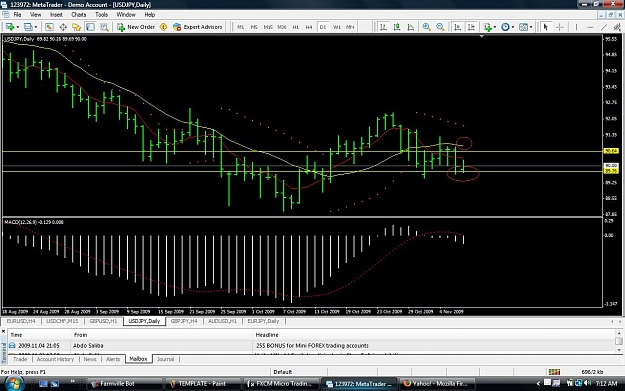Select the M5 timeframe
The height and width of the screenshot is (391, 625).
click(254, 27)
